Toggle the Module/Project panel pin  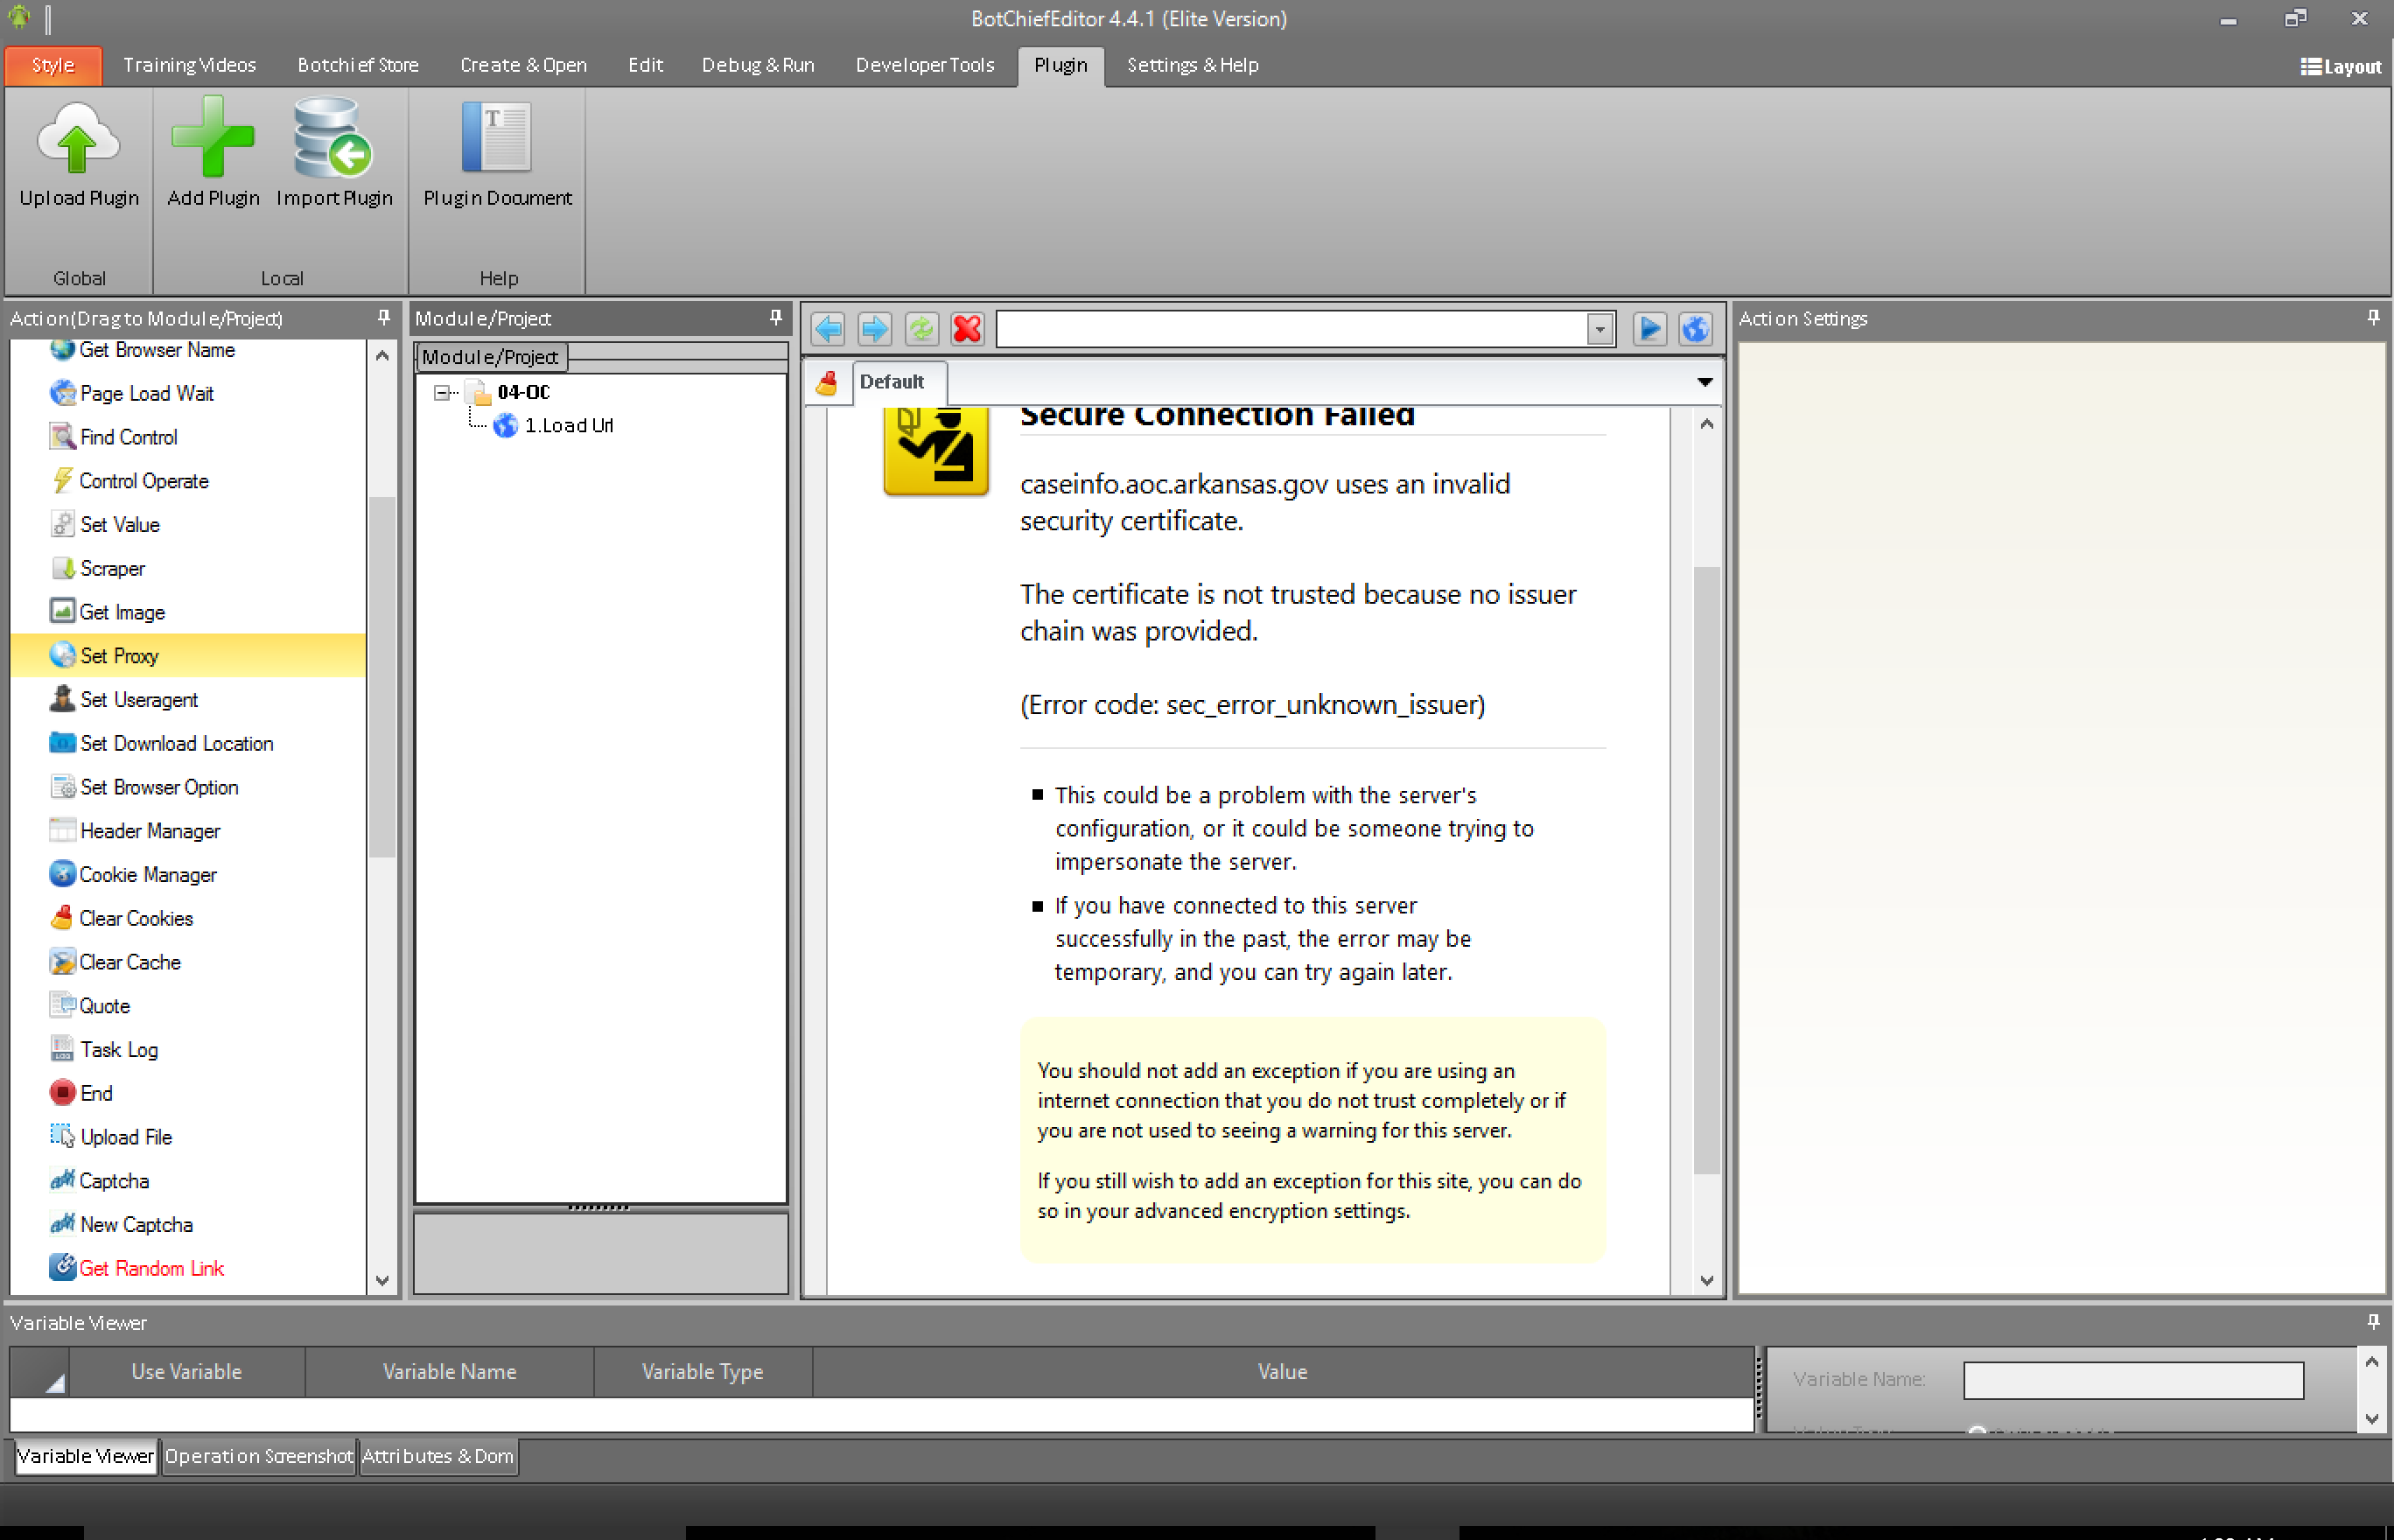776,318
